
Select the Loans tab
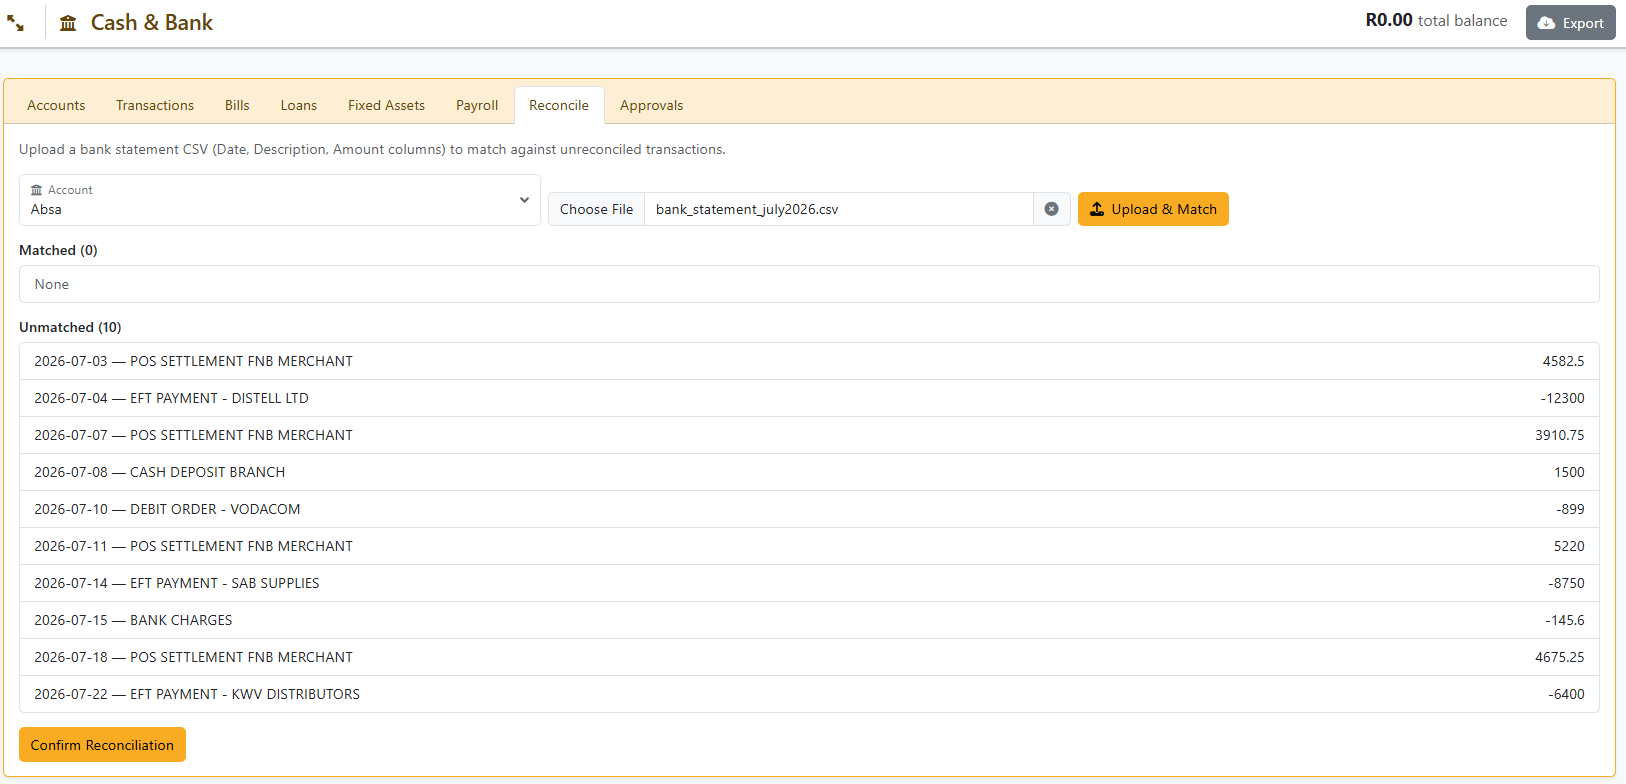[299, 105]
